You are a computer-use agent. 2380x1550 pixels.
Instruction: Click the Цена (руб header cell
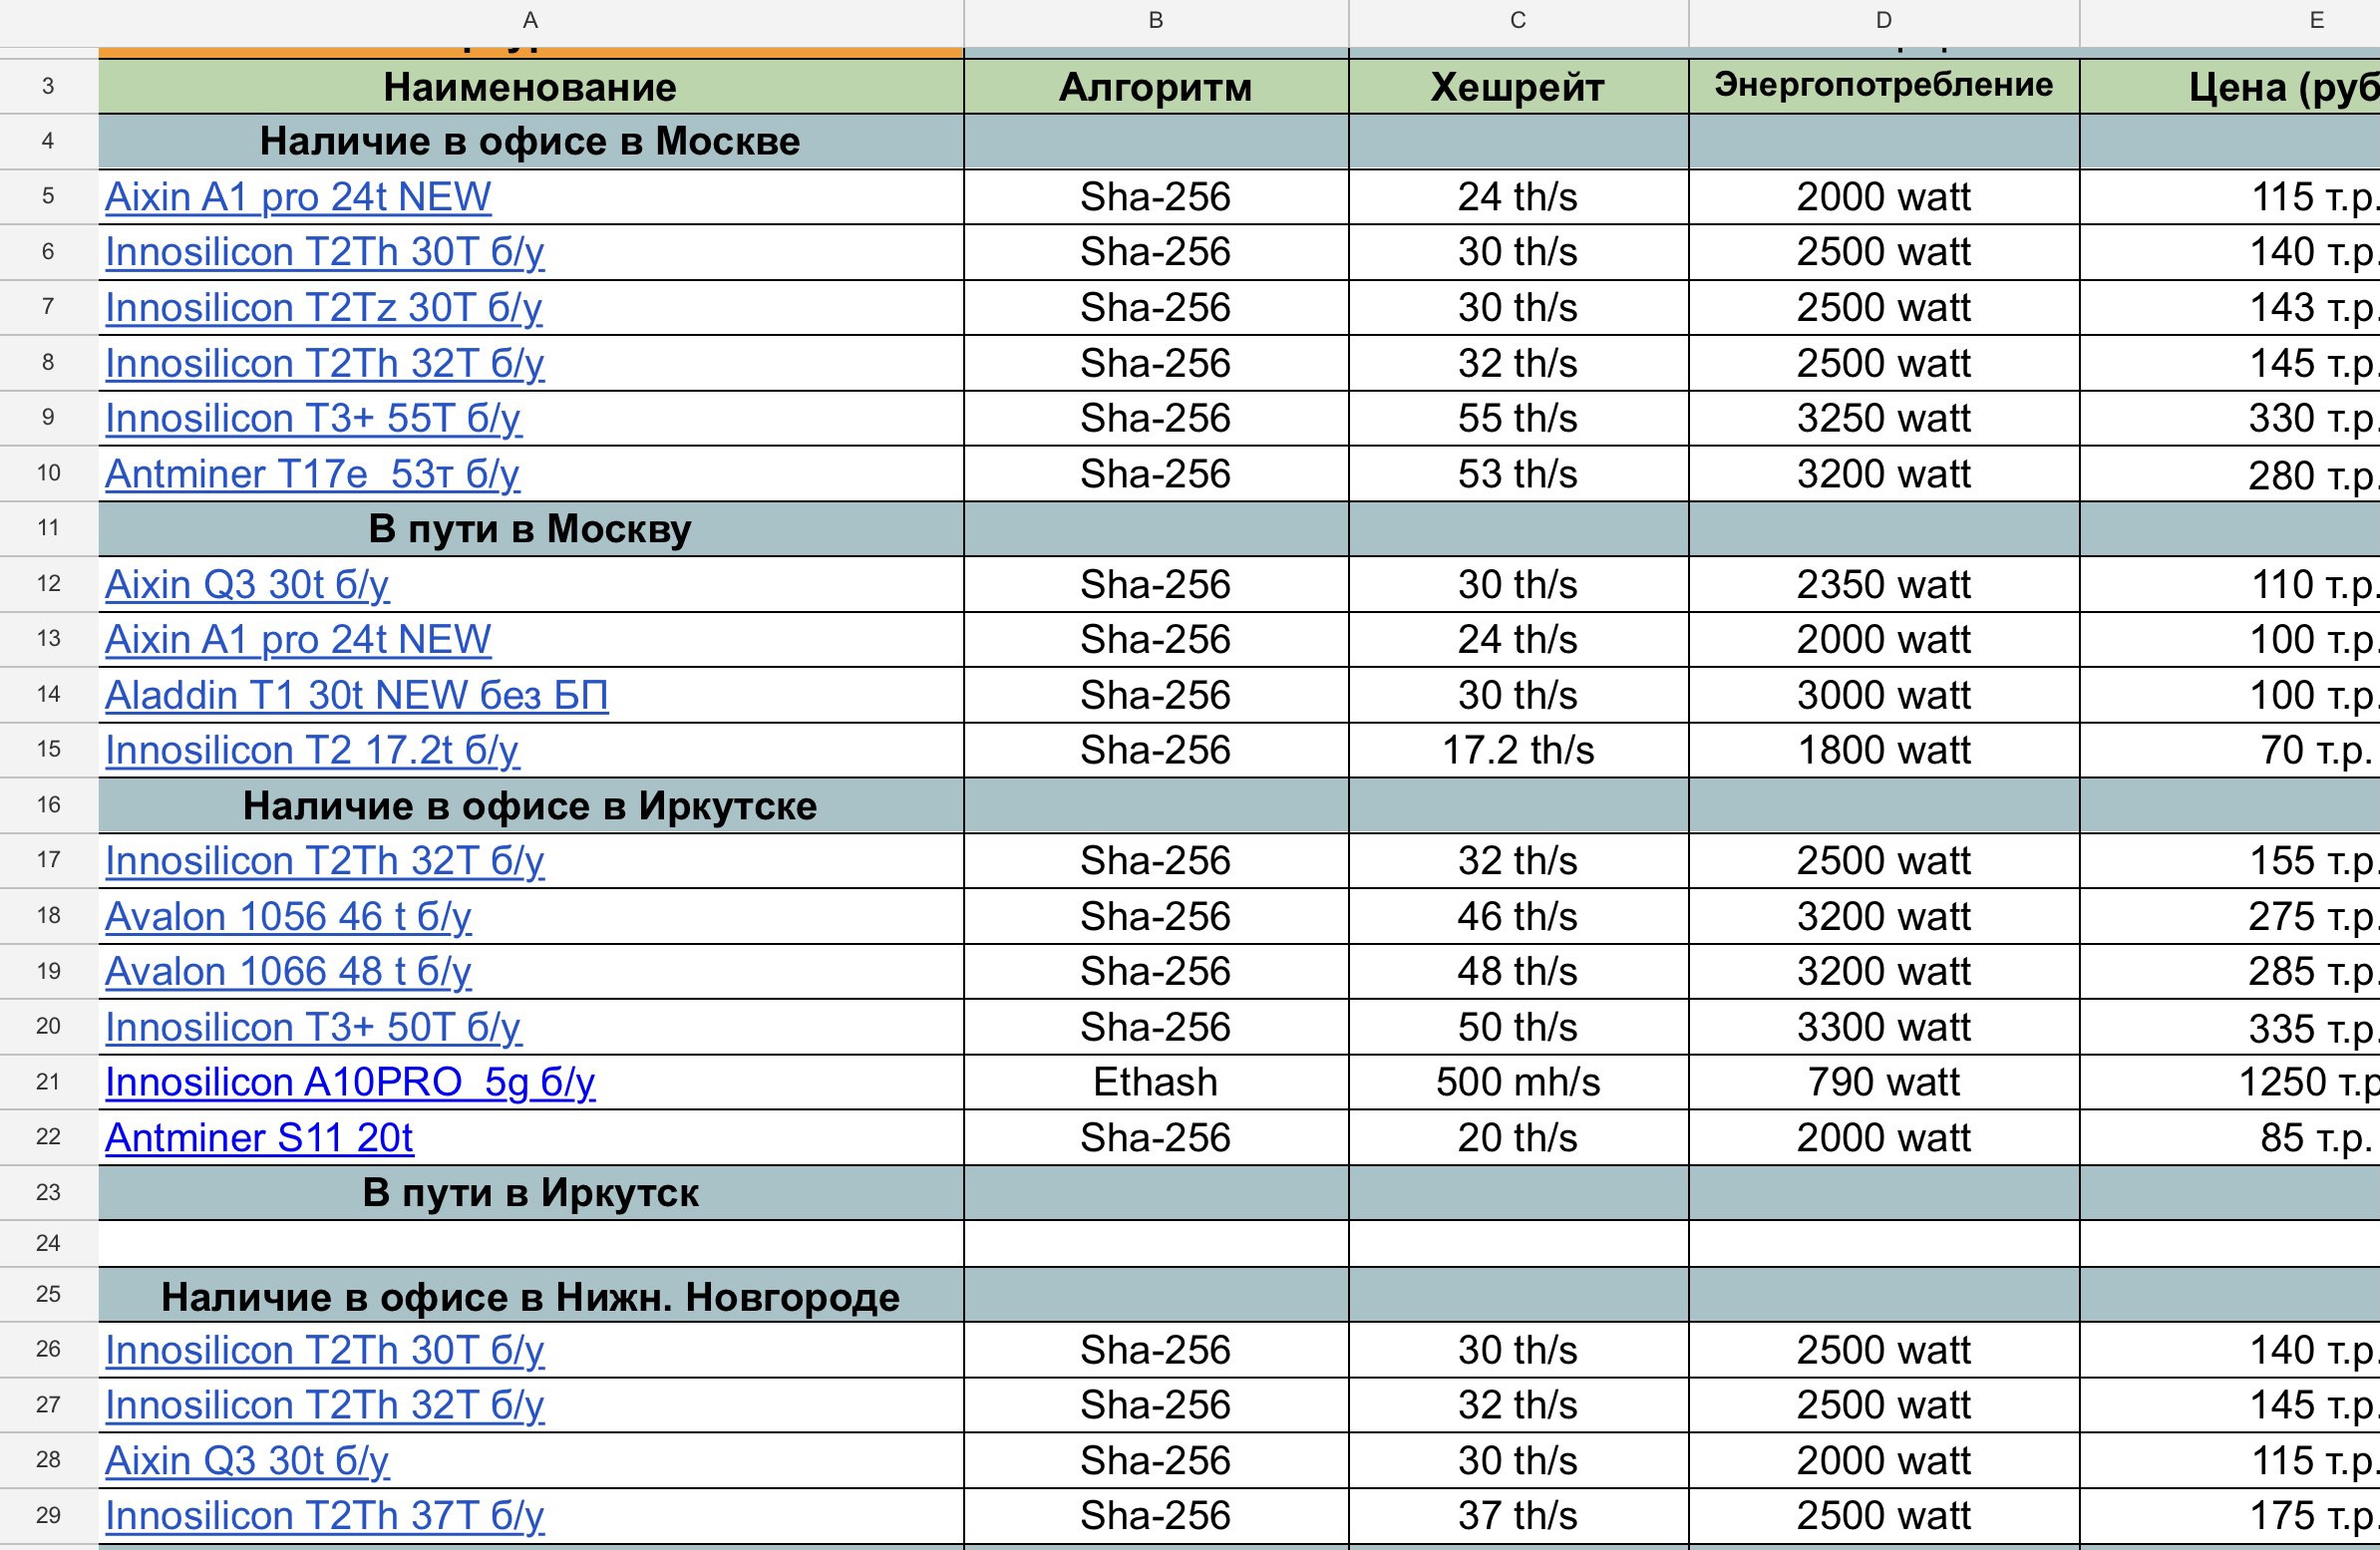coord(2230,87)
